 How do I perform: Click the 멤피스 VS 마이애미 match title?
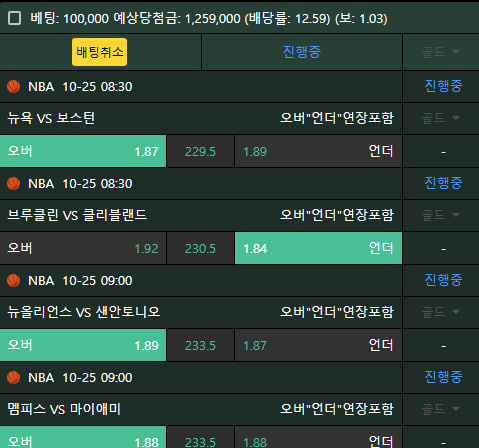click(64, 409)
